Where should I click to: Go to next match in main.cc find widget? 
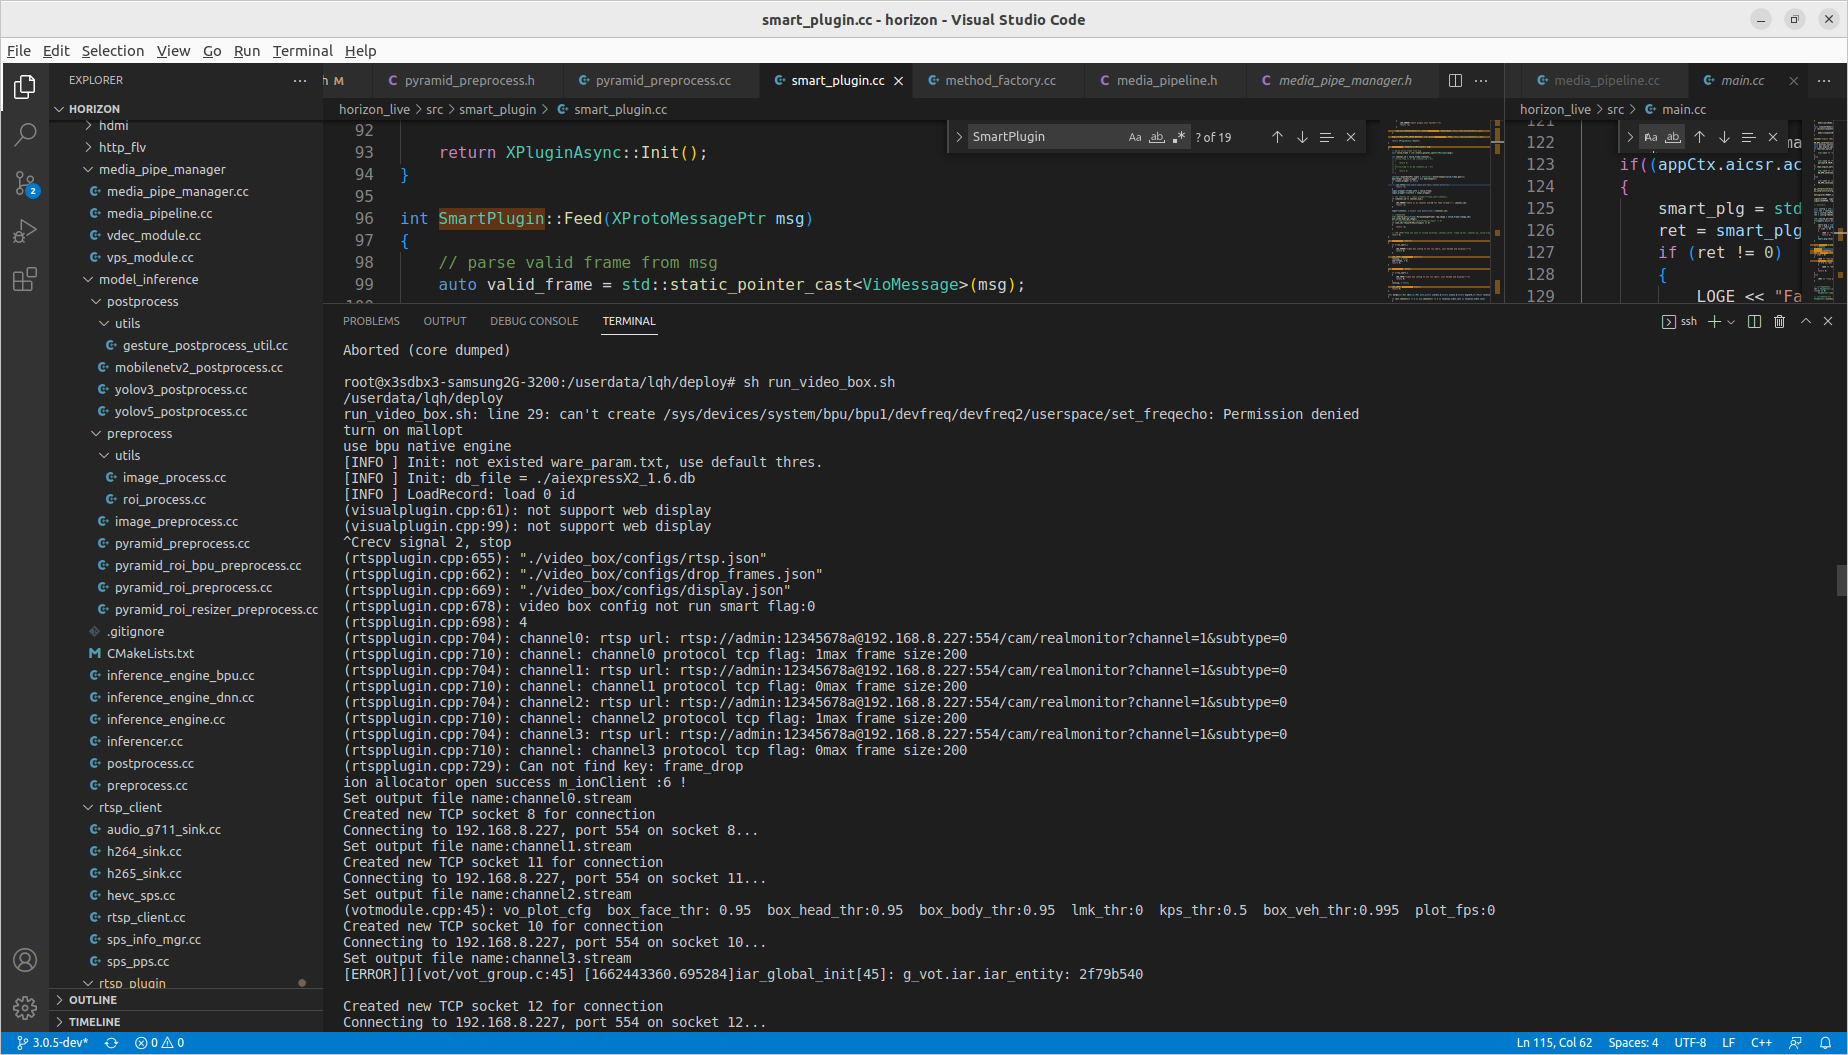tap(1724, 137)
